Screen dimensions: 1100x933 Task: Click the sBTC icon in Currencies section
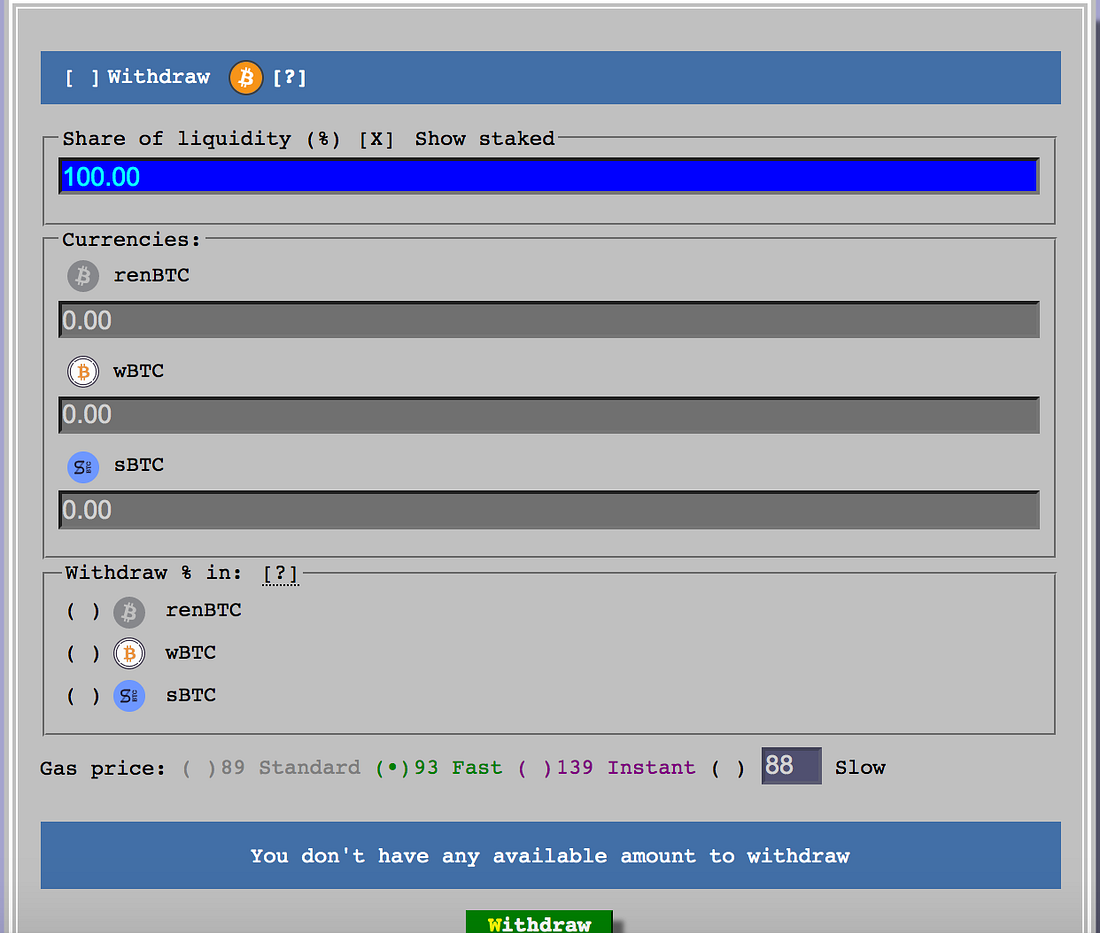coord(83,466)
